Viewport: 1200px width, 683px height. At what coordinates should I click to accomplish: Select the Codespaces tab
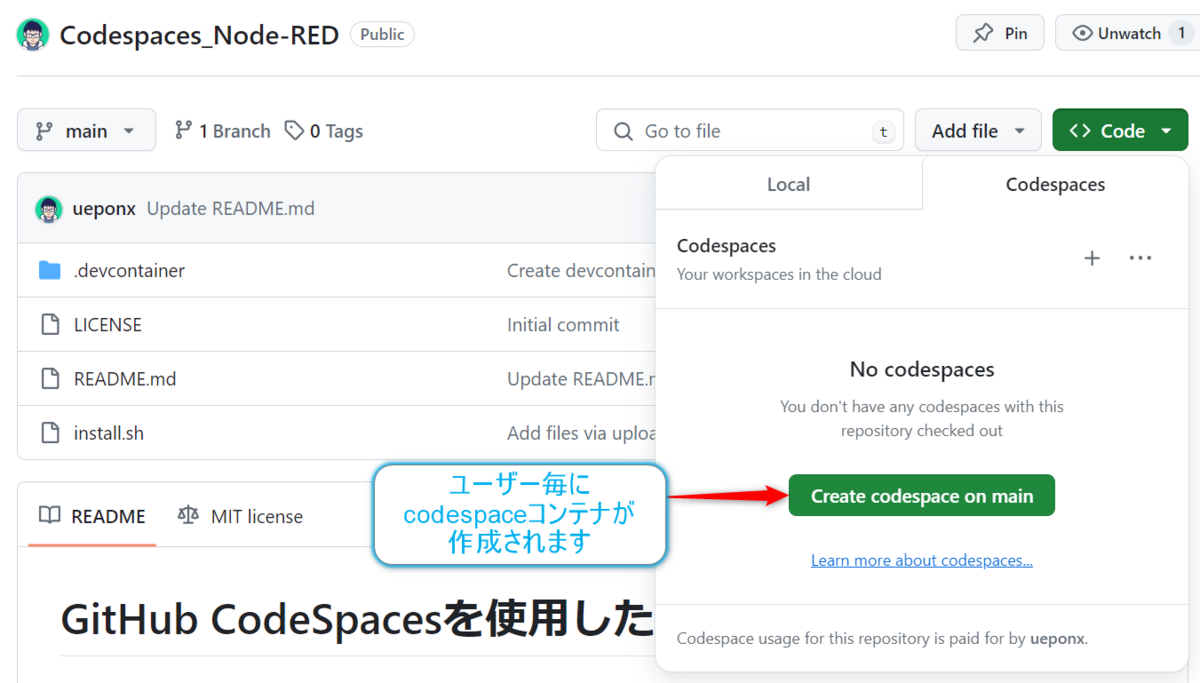click(x=1055, y=184)
